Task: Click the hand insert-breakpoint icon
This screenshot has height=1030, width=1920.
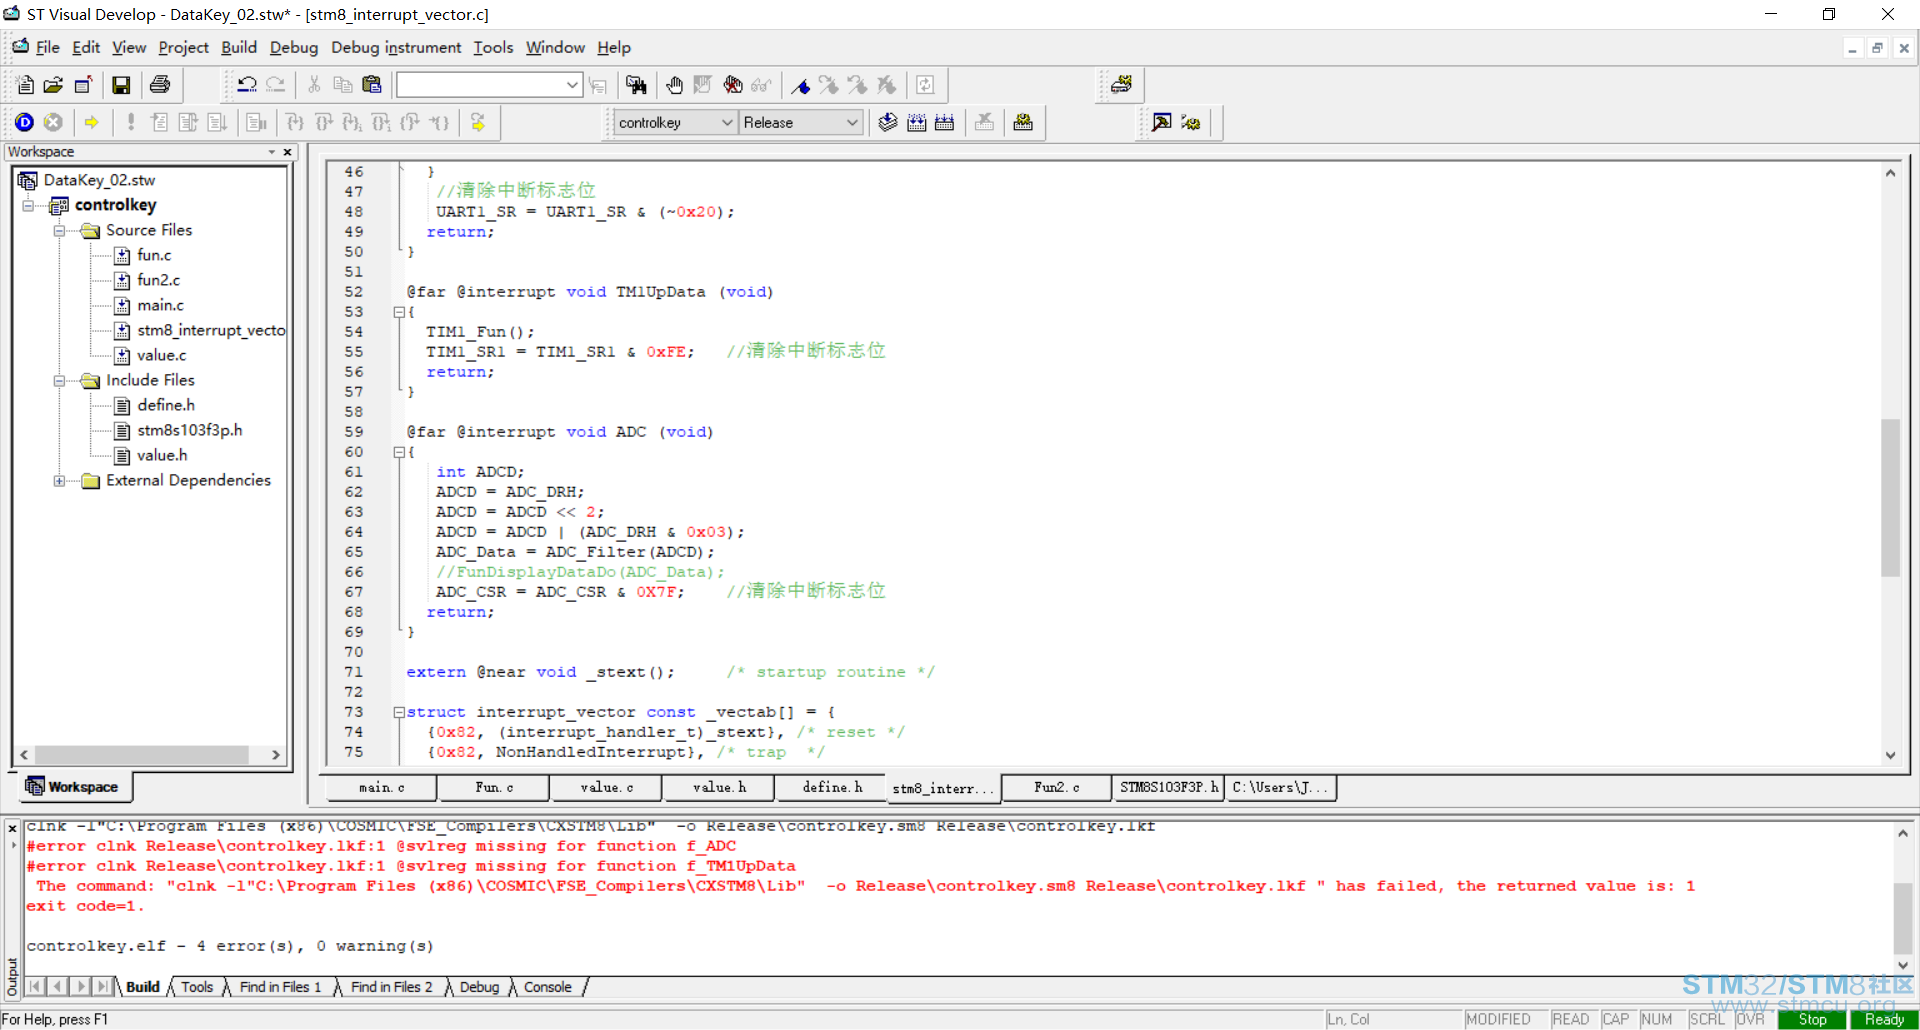Action: click(x=675, y=85)
